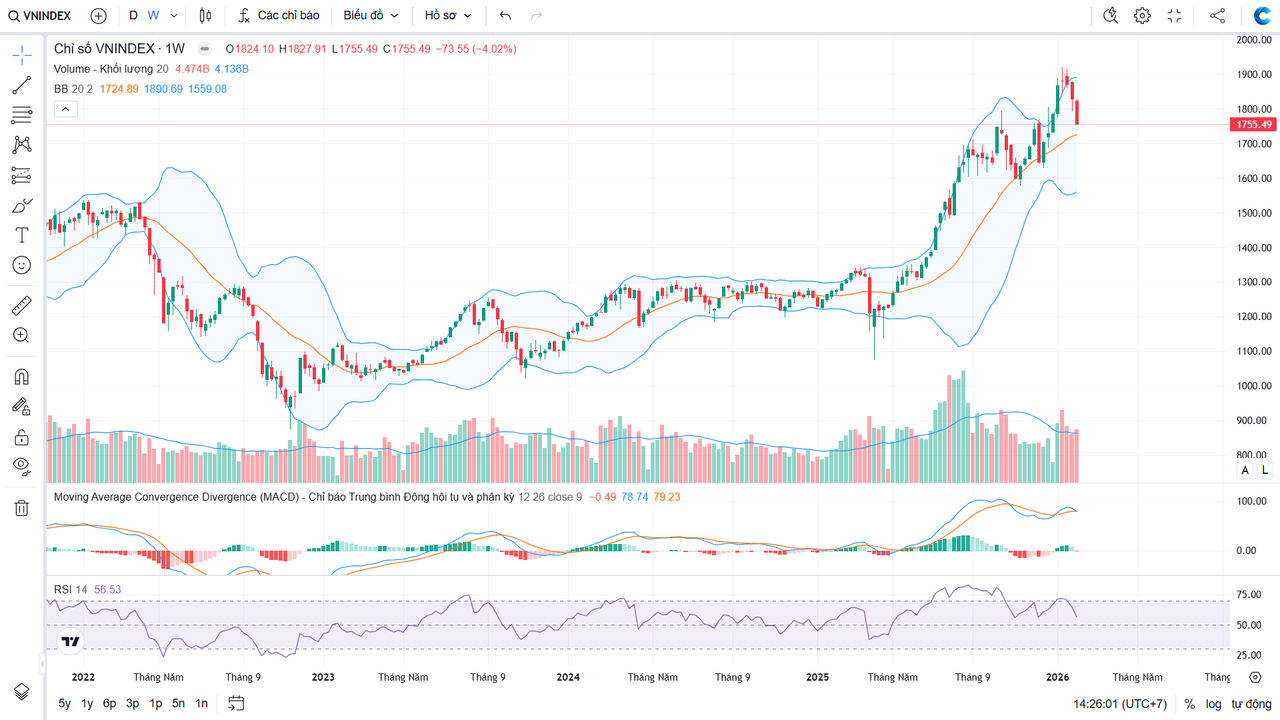Viewport: 1280px width, 720px height.
Task: Open the share chart icon
Action: (x=1217, y=15)
